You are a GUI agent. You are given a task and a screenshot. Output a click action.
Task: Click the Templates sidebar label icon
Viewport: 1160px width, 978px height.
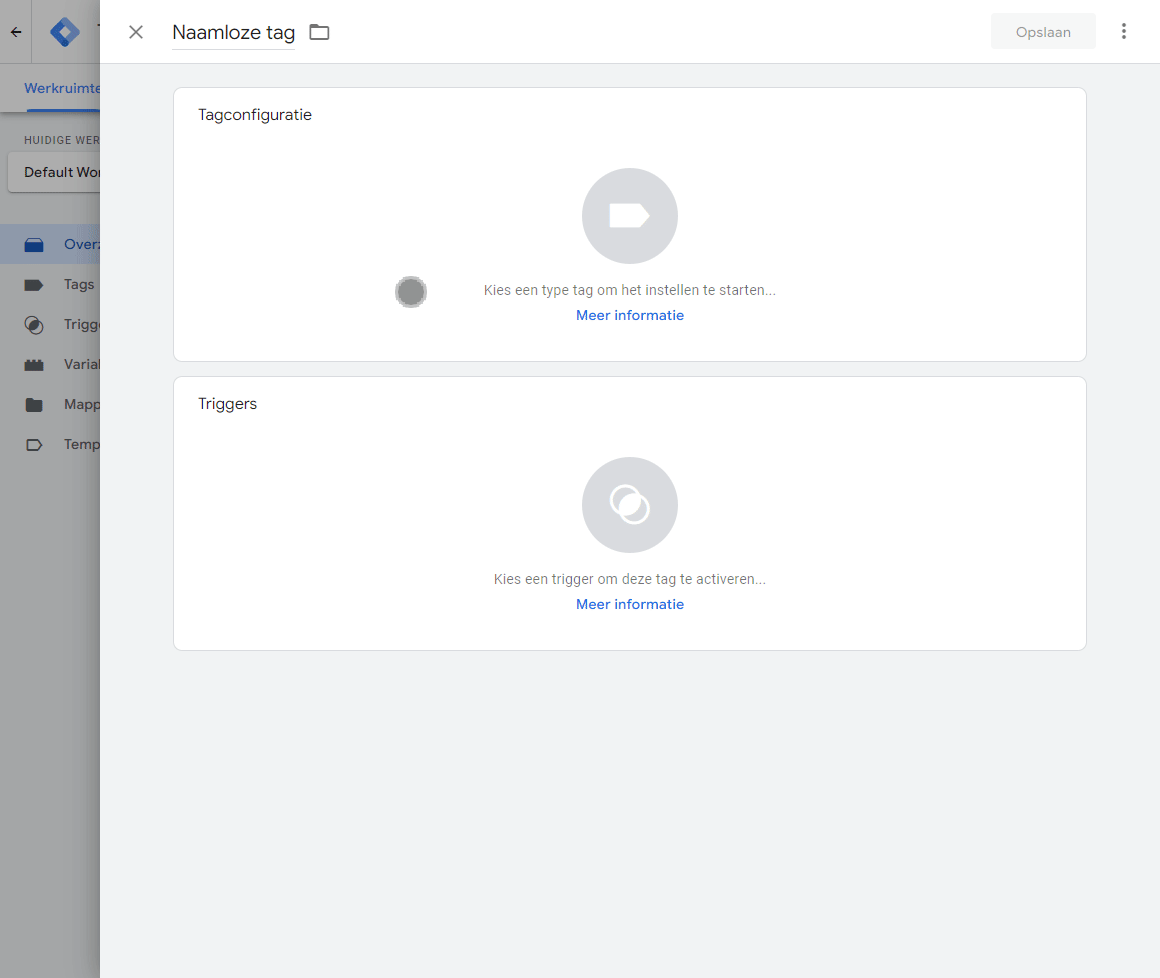pos(34,445)
